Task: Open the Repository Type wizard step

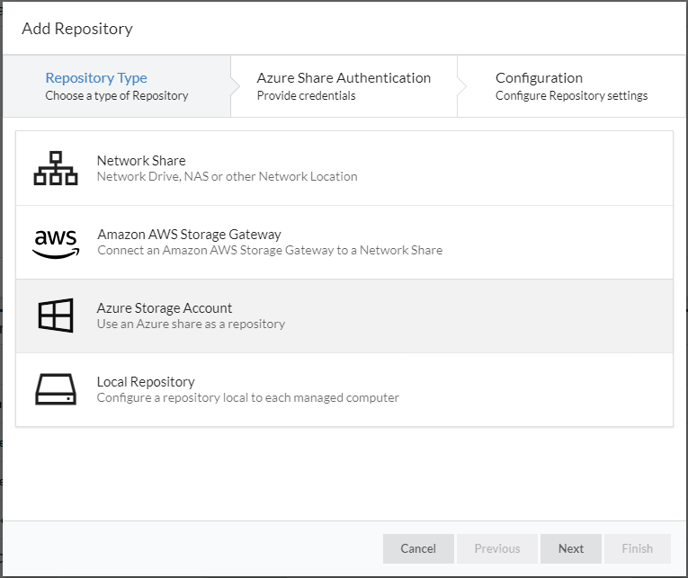Action: point(117,86)
